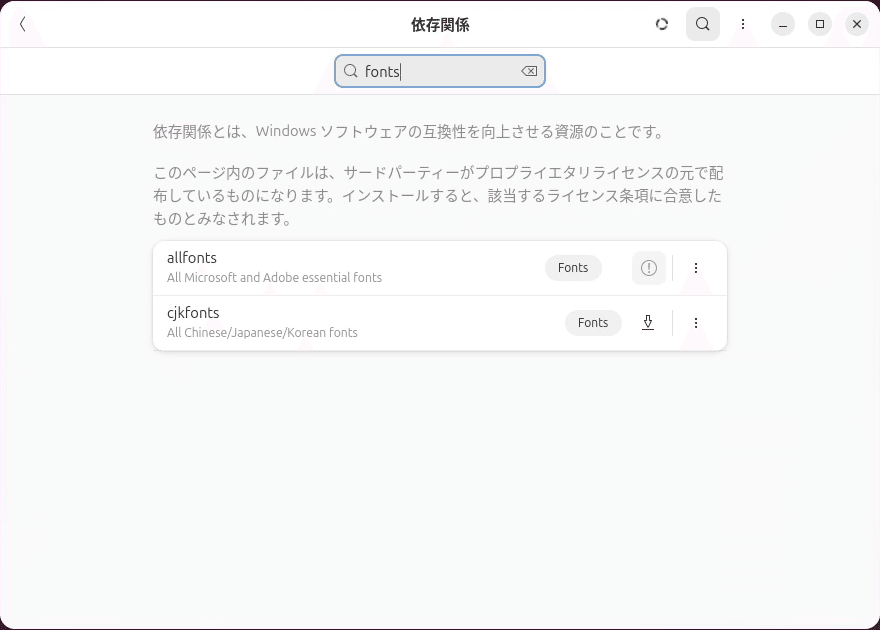Toggle the search button in header bar
The image size is (880, 630).
[x=703, y=24]
